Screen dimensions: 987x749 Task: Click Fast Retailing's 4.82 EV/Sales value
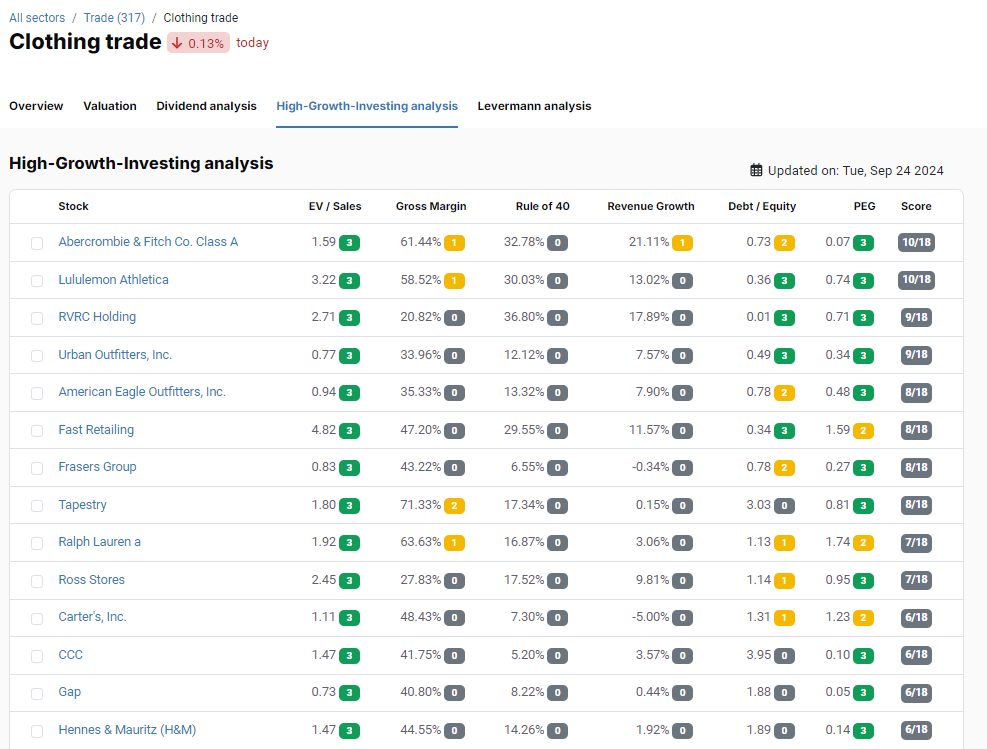[x=324, y=430]
